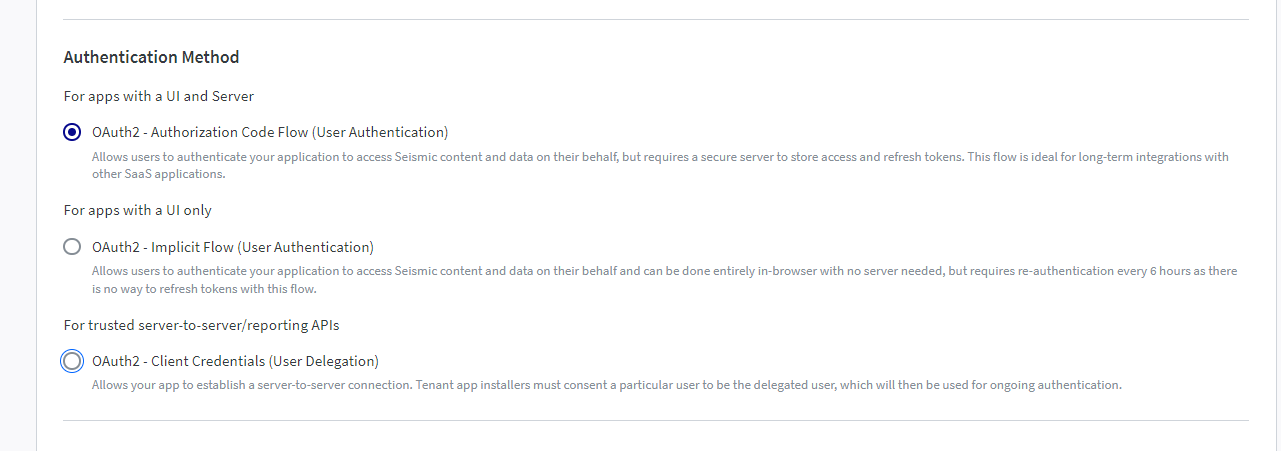Enable the Client Credentials radio button
Image resolution: width=1281 pixels, height=451 pixels.
[72, 361]
